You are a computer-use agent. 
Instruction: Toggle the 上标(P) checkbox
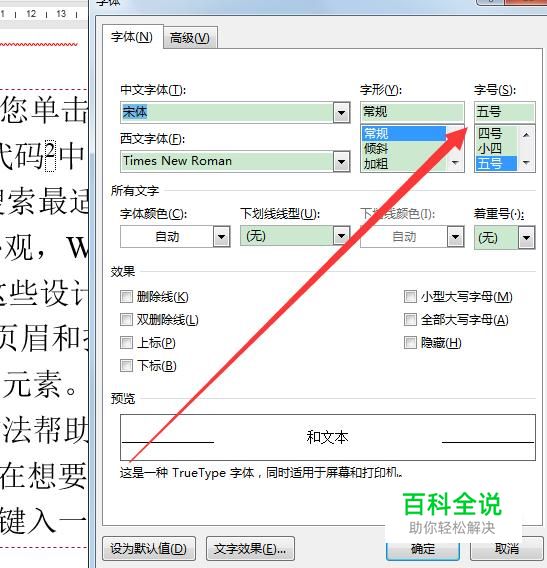126,343
